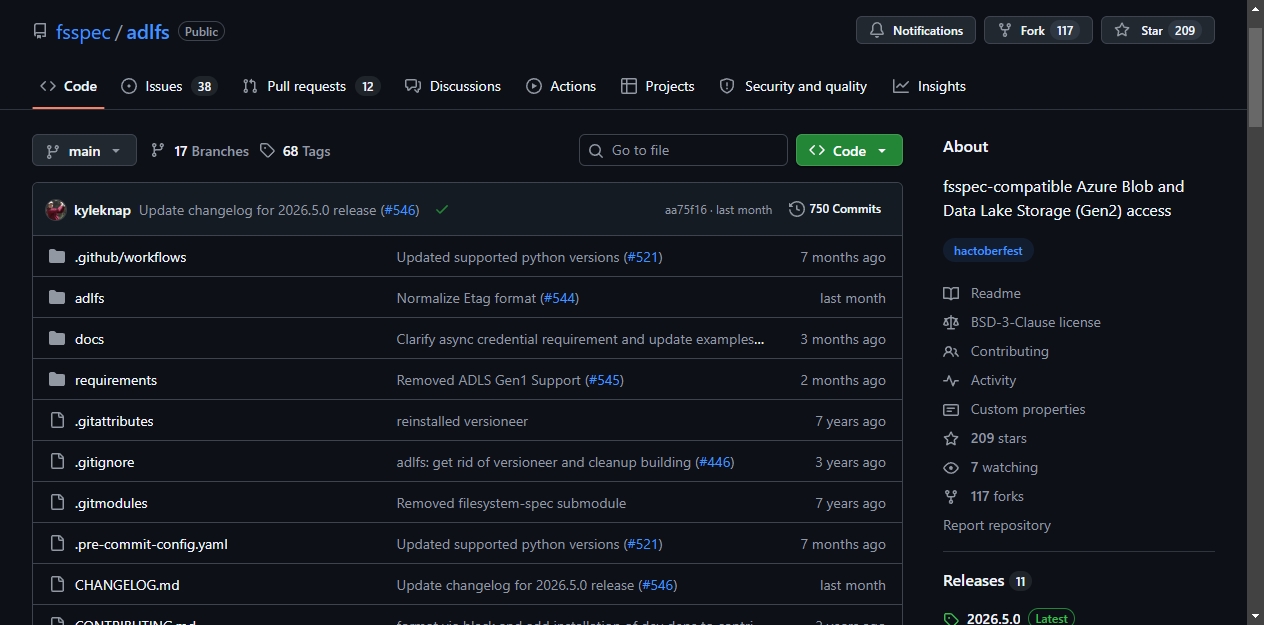Click the green check status icon
Image resolution: width=1264 pixels, height=625 pixels.
point(442,210)
